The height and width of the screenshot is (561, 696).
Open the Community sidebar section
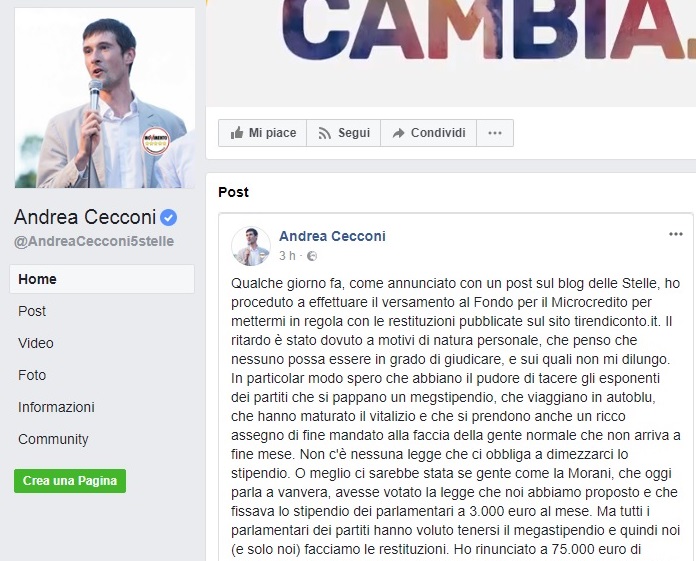click(53, 439)
